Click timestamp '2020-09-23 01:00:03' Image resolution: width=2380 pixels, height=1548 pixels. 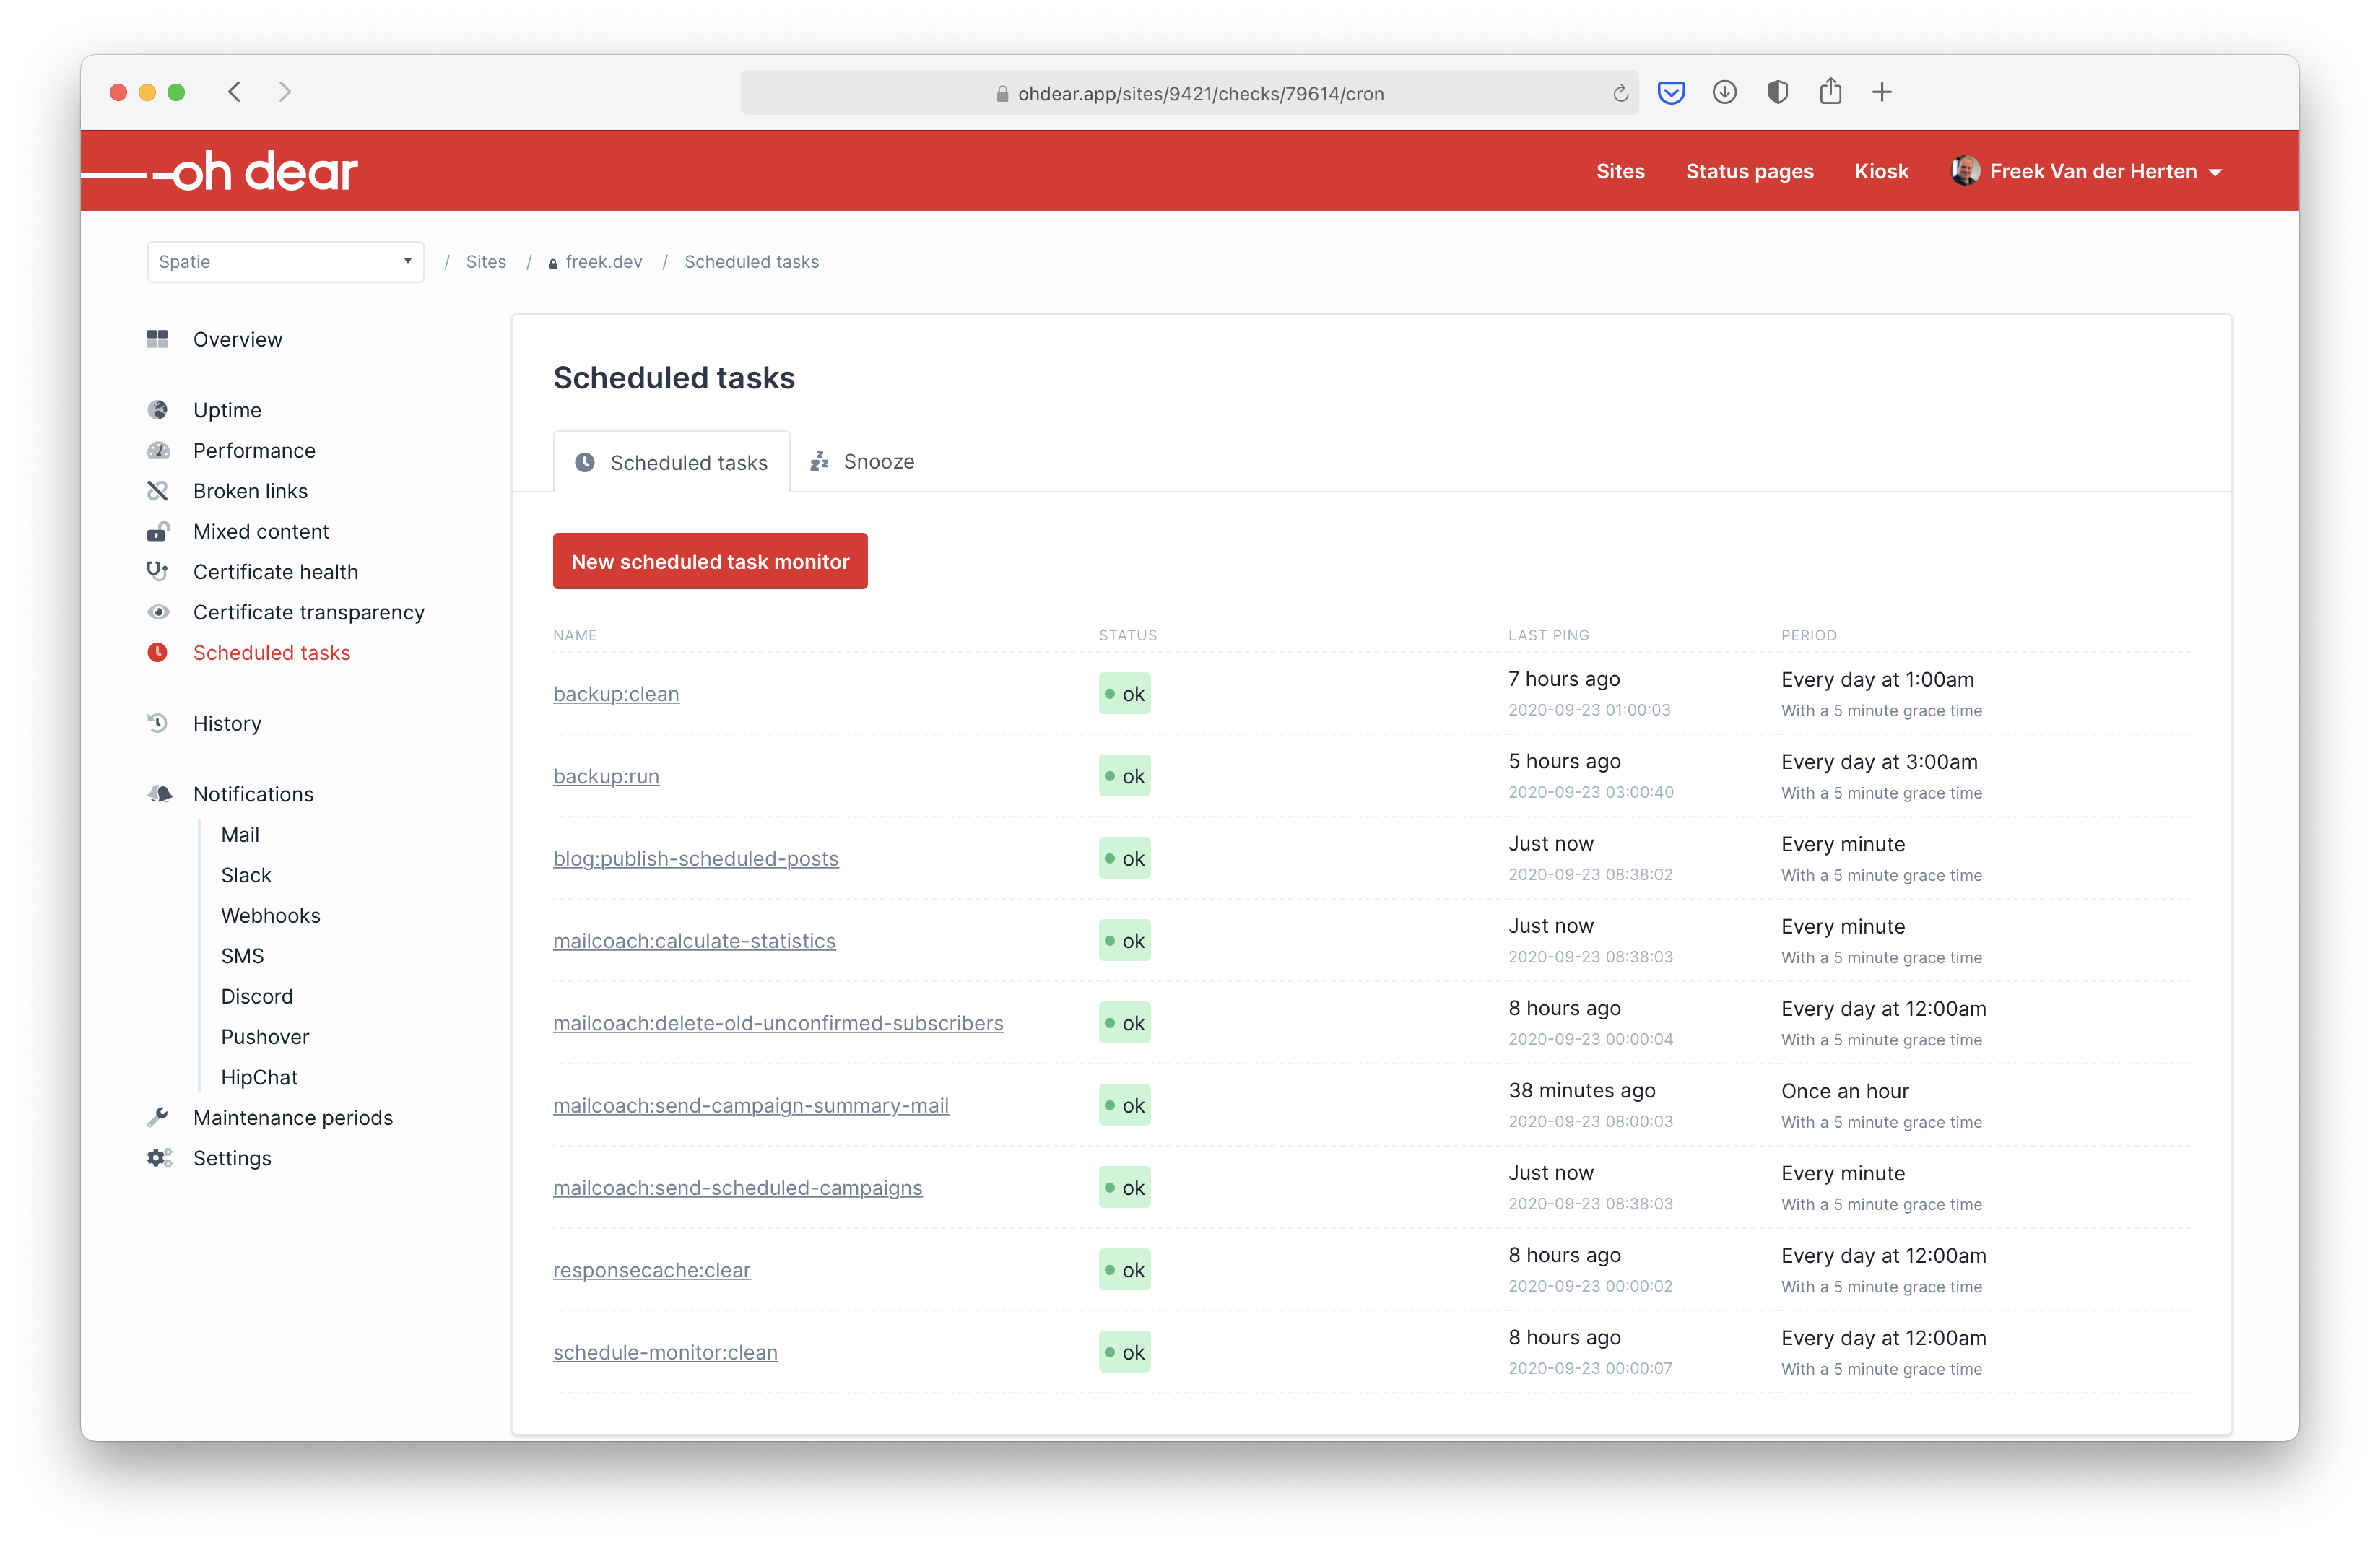(x=1589, y=710)
